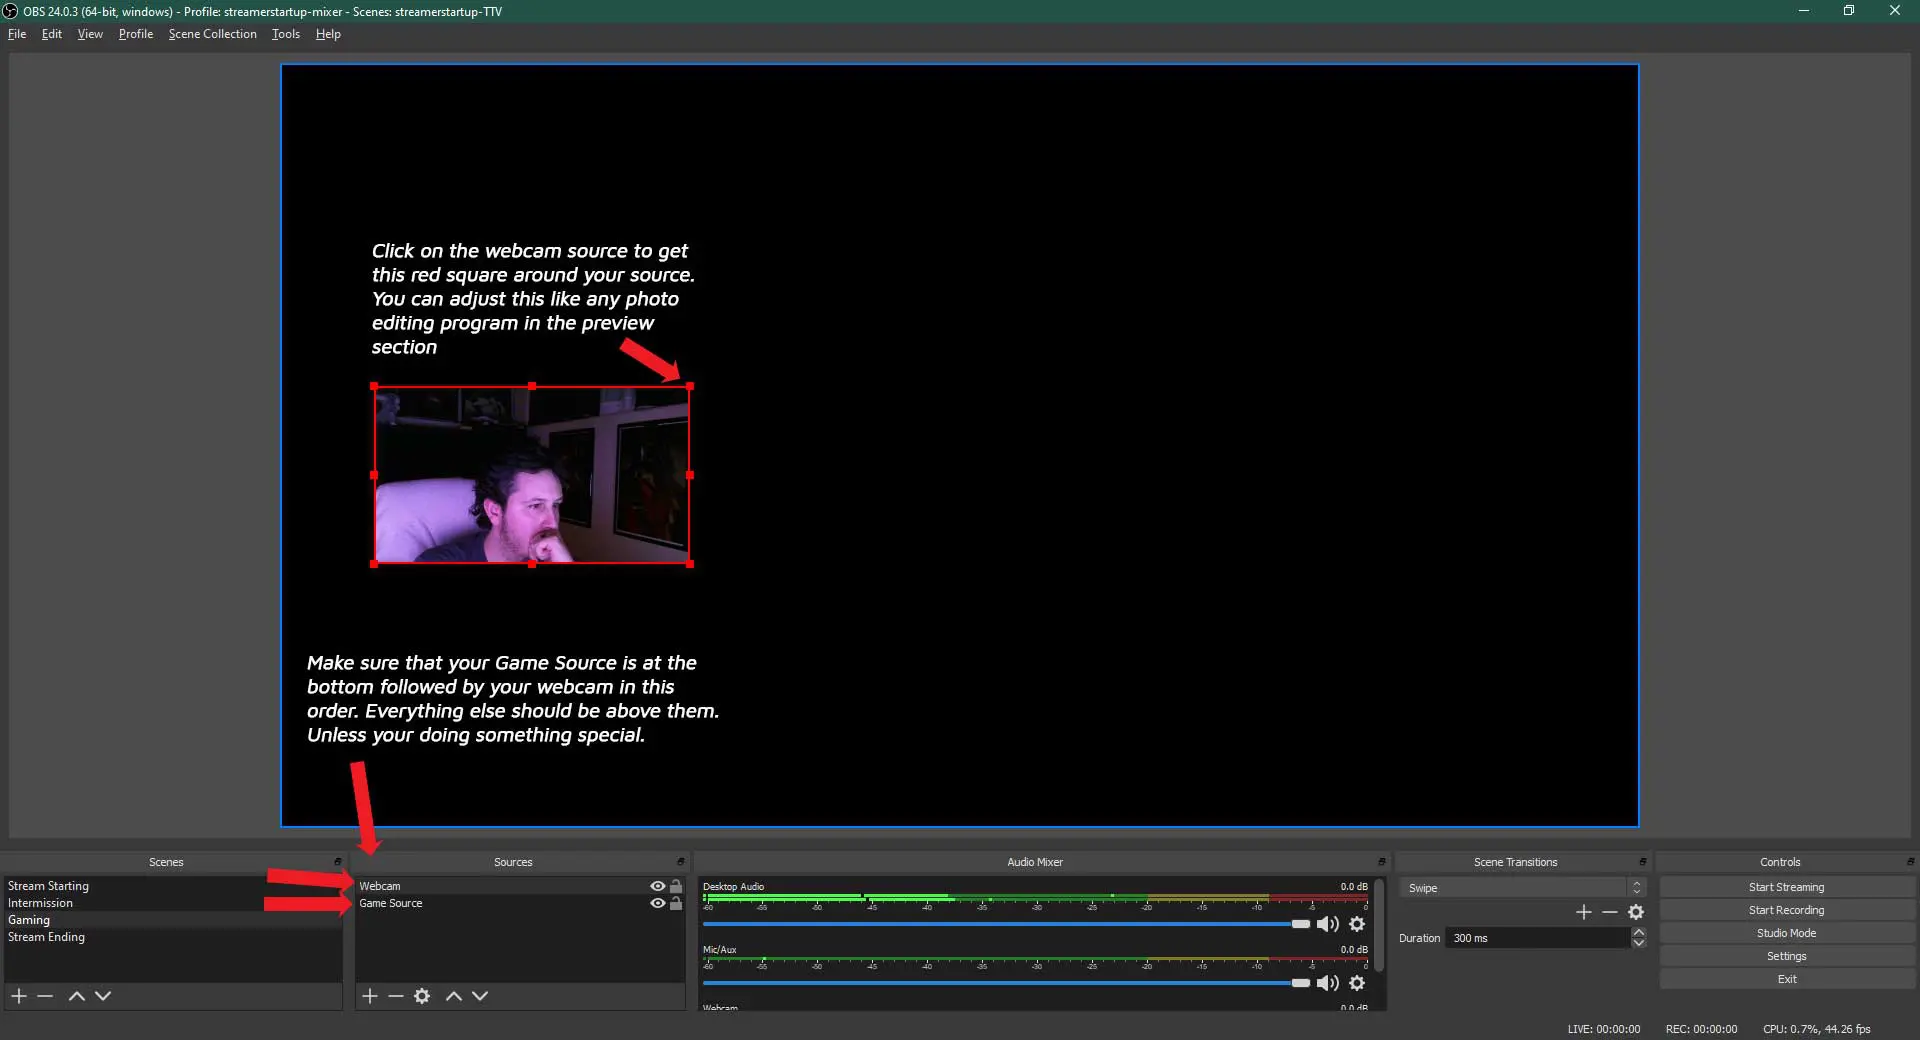Image resolution: width=1920 pixels, height=1040 pixels.
Task: Open the View menu
Action: [x=90, y=34]
